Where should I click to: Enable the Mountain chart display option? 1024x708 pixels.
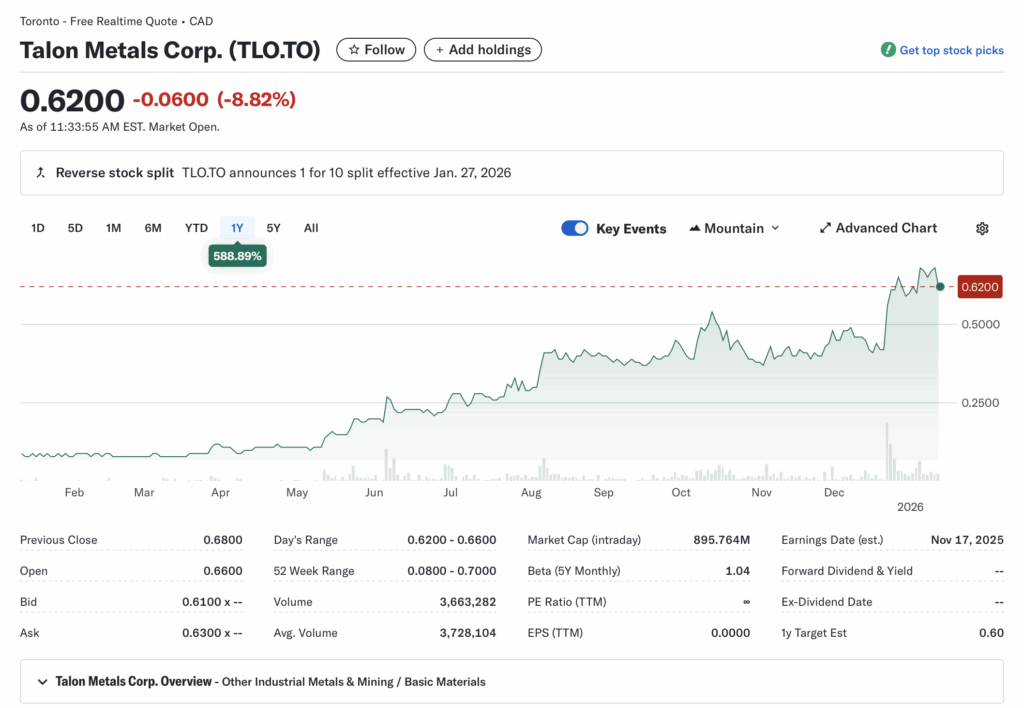coord(735,228)
